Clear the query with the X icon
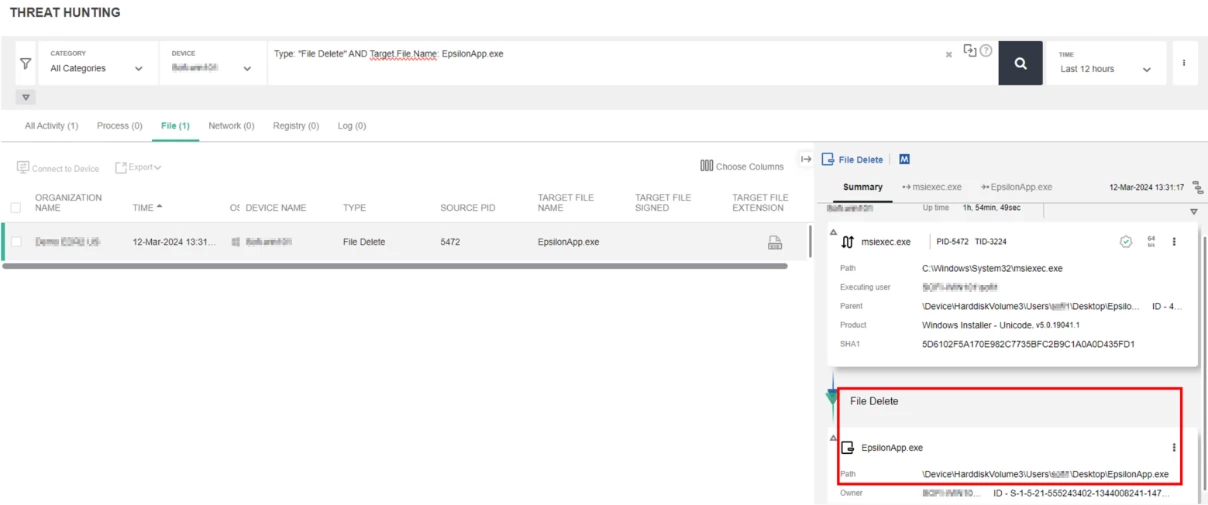This screenshot has height=505, width=1208. [x=949, y=54]
